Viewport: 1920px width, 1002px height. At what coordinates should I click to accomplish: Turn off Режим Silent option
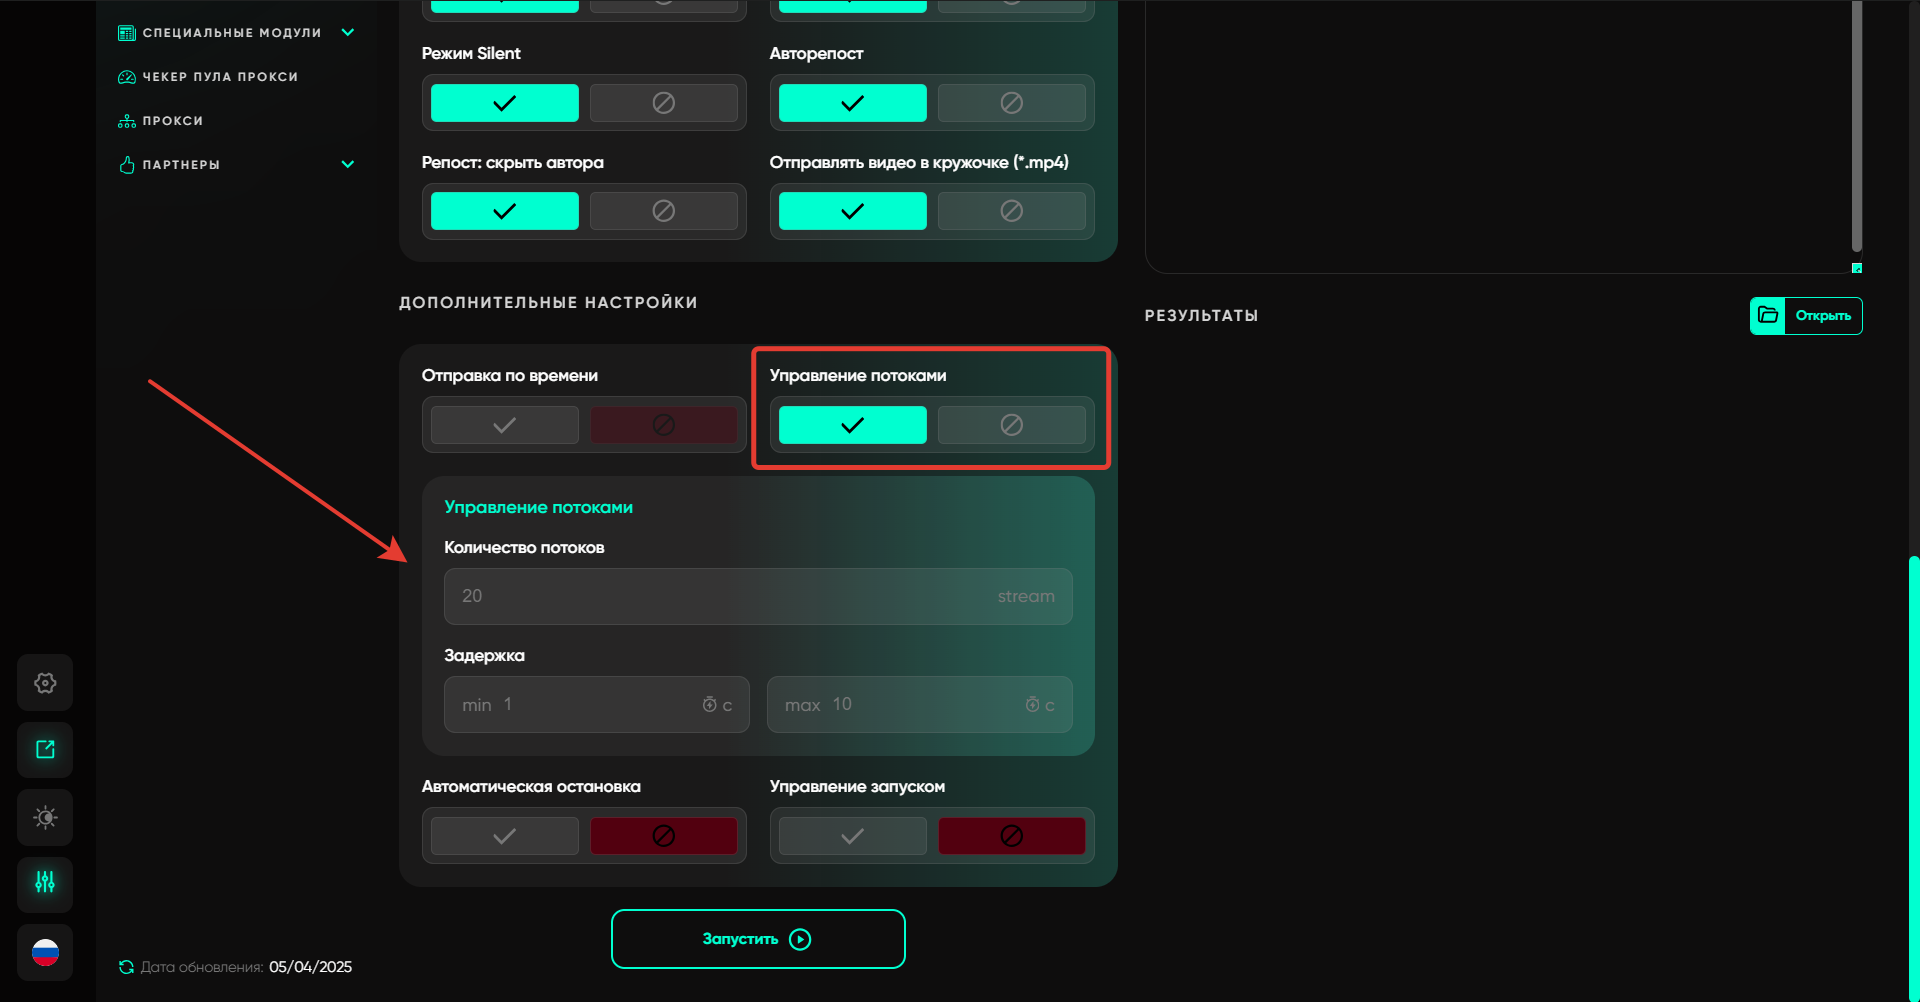(663, 103)
